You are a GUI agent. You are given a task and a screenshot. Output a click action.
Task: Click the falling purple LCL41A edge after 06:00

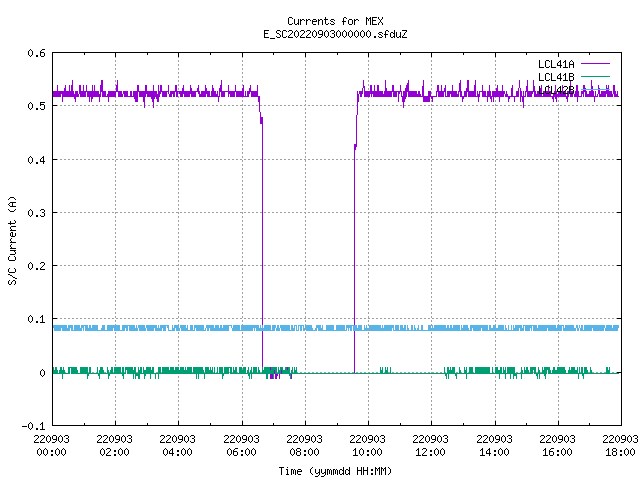coord(262,245)
